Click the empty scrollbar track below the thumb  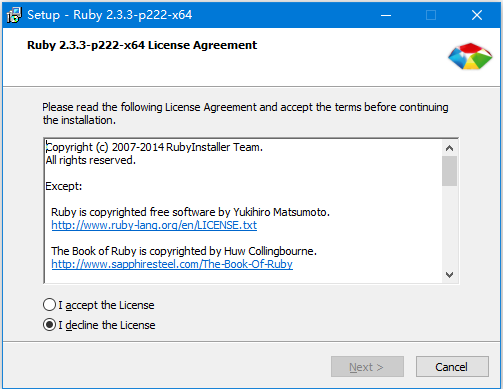click(449, 227)
